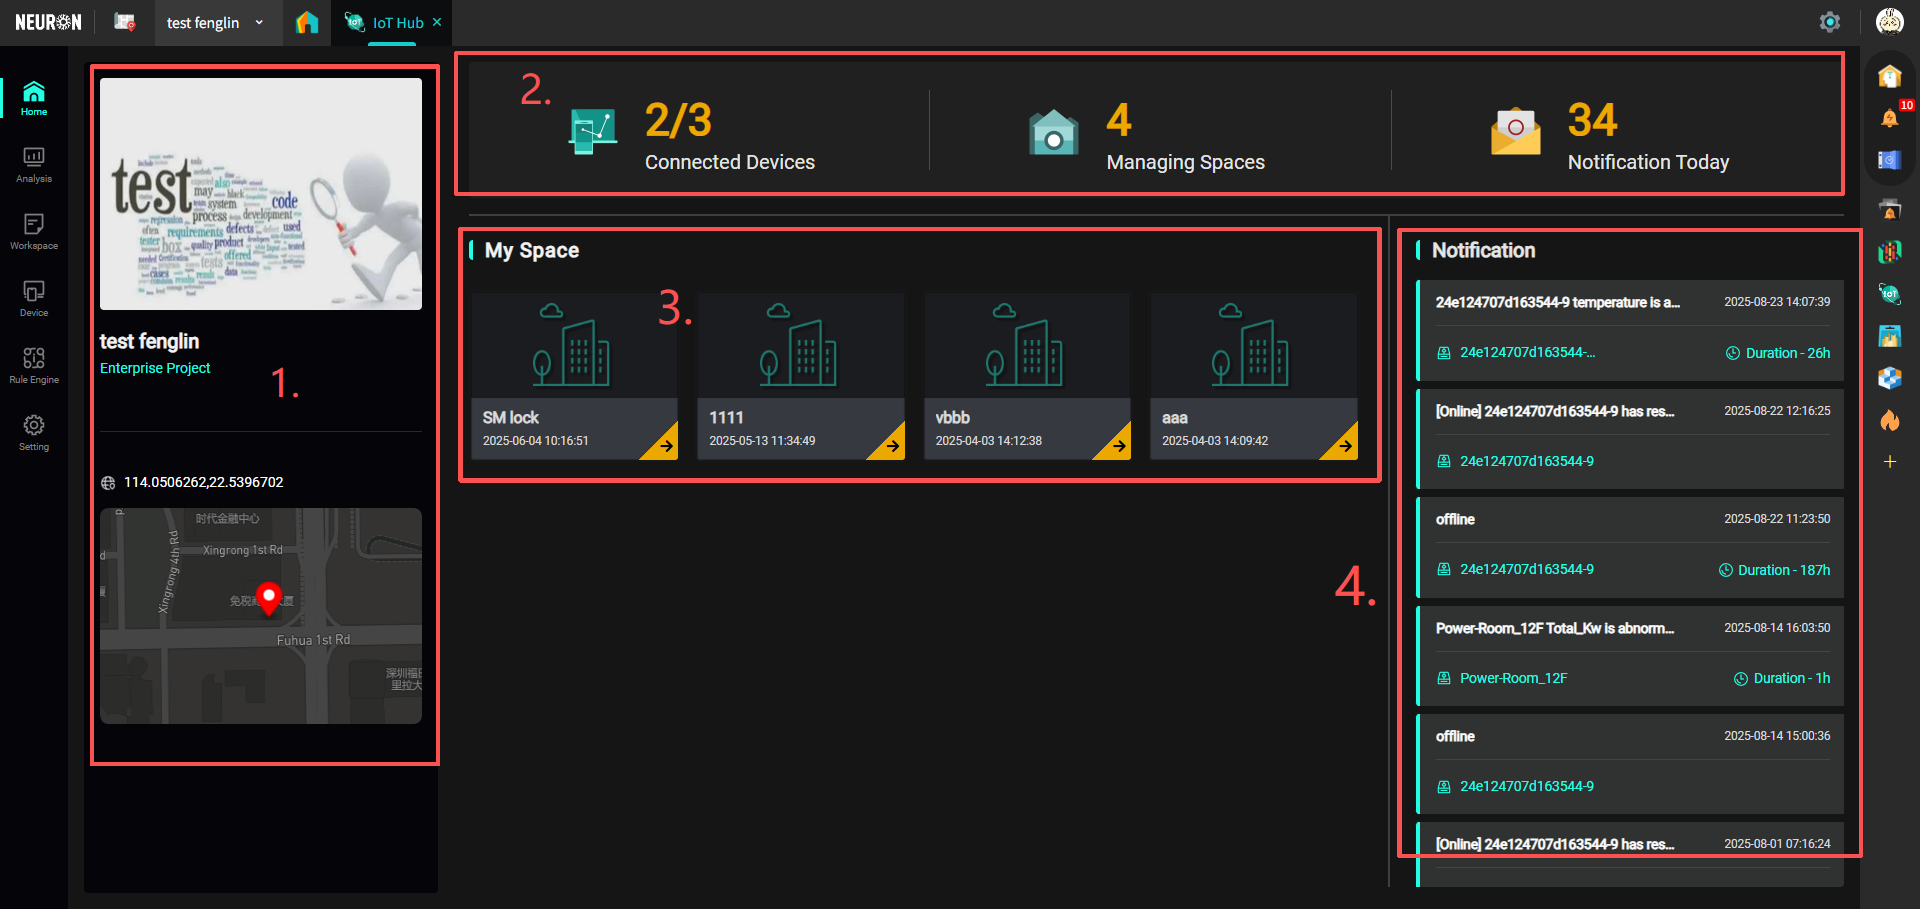Click the aaa space arrow button
The height and width of the screenshot is (909, 1920).
(1345, 445)
